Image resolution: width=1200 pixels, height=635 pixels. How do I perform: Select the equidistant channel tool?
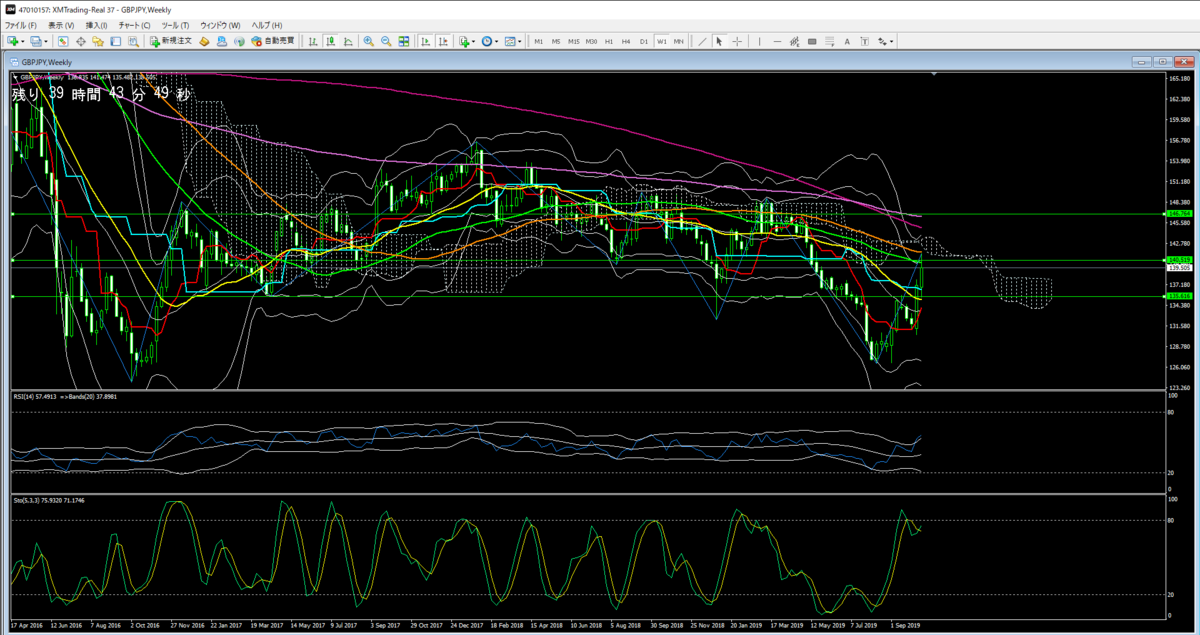[x=795, y=41]
